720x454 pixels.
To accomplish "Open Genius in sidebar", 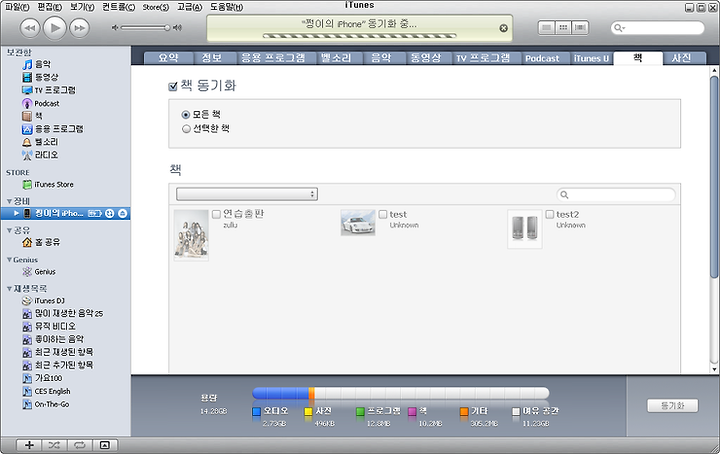I will (x=39, y=272).
